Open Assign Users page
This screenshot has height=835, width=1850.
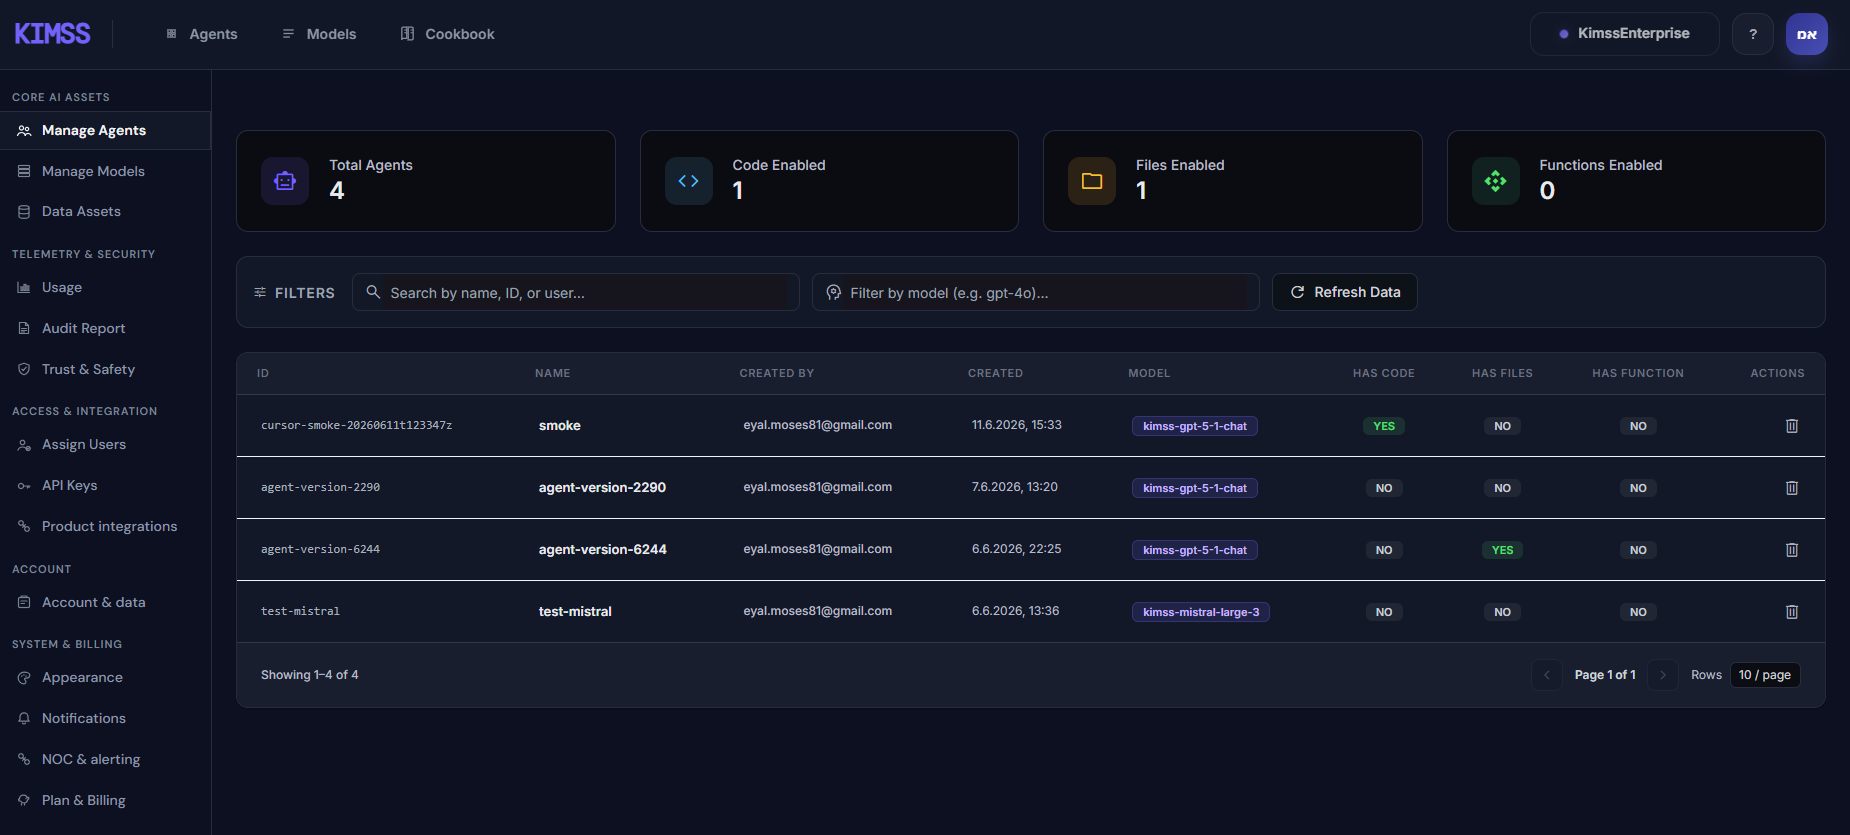point(105,444)
